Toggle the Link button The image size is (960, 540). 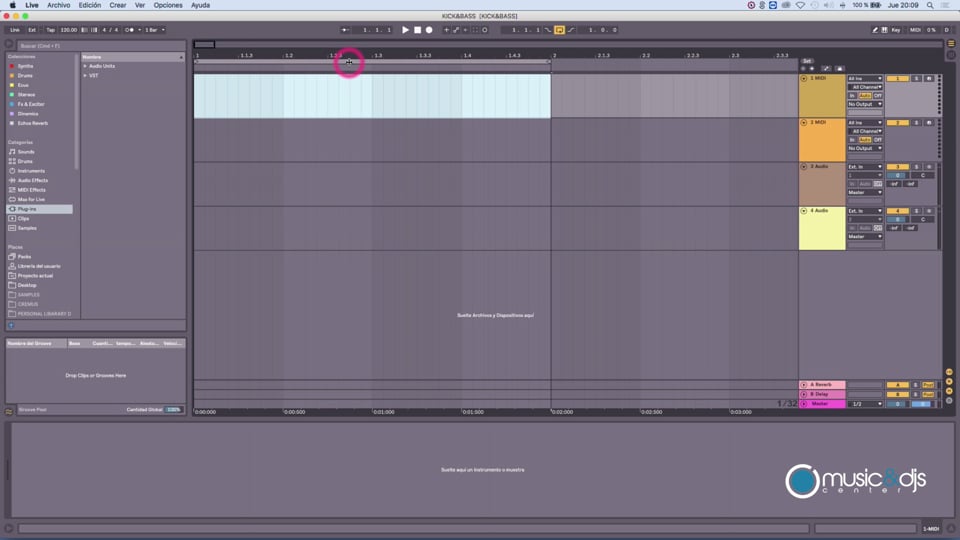coord(15,29)
